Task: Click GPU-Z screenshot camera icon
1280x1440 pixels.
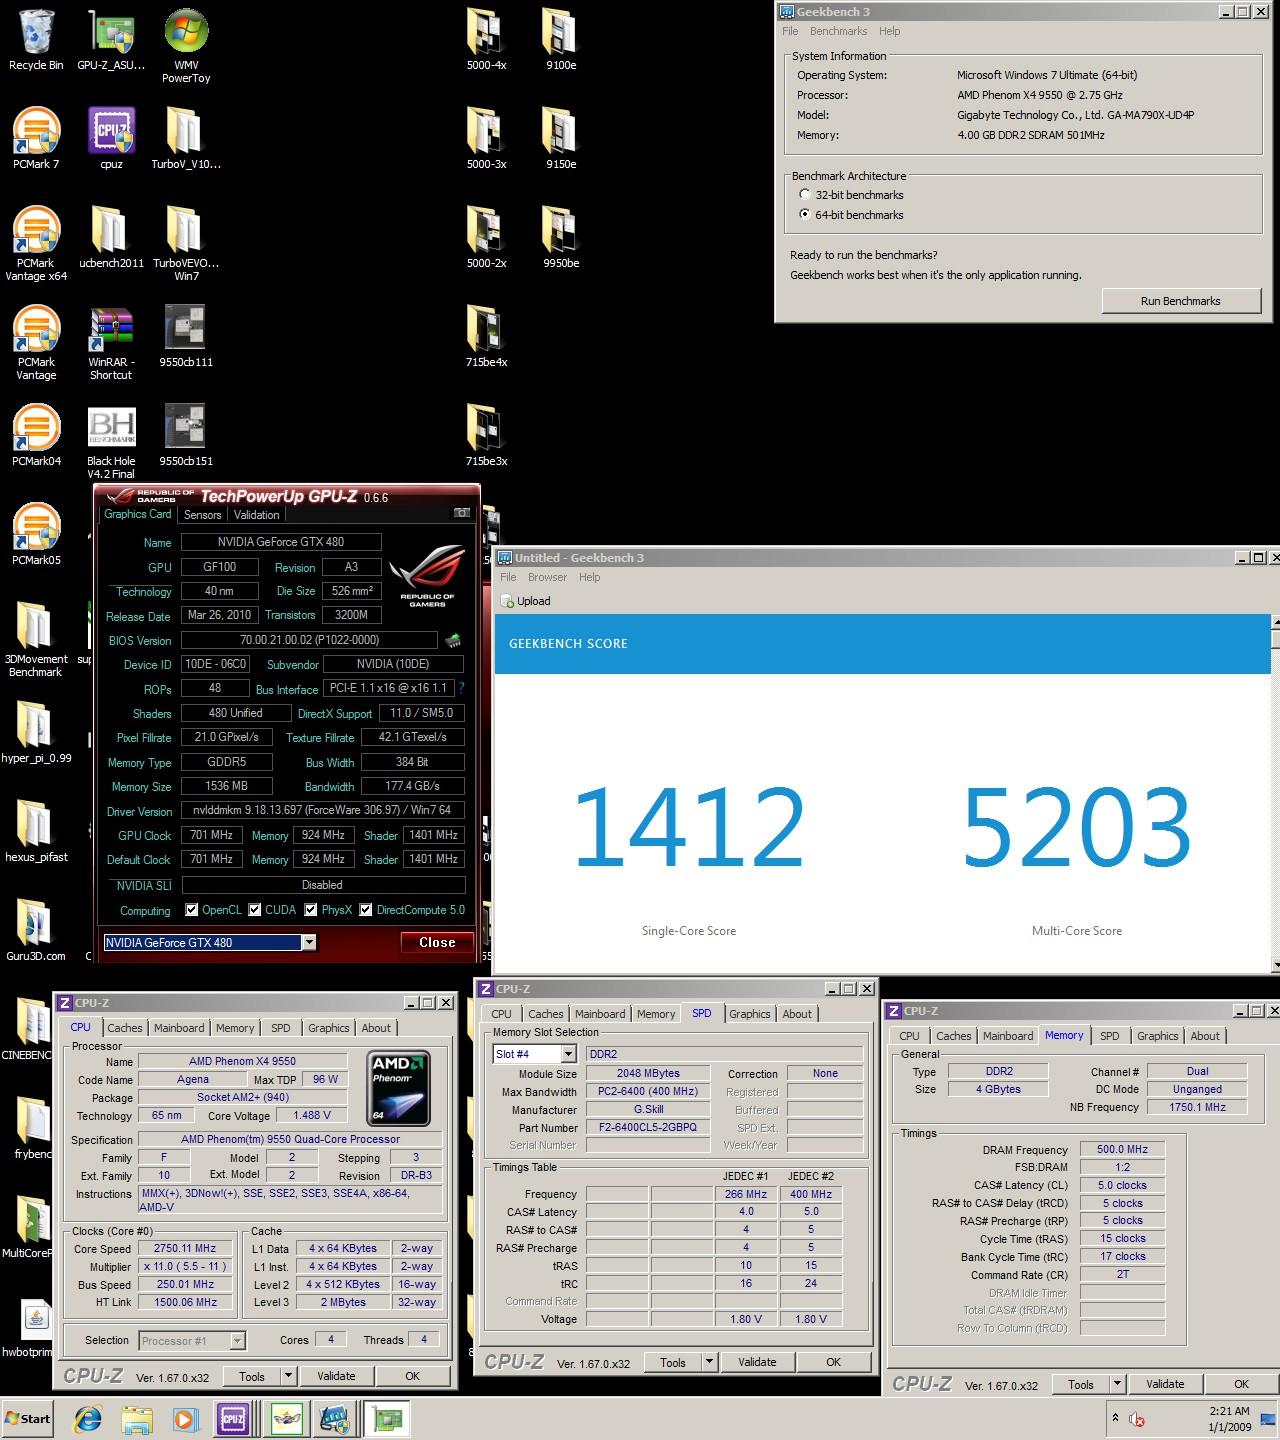Action: click(461, 513)
